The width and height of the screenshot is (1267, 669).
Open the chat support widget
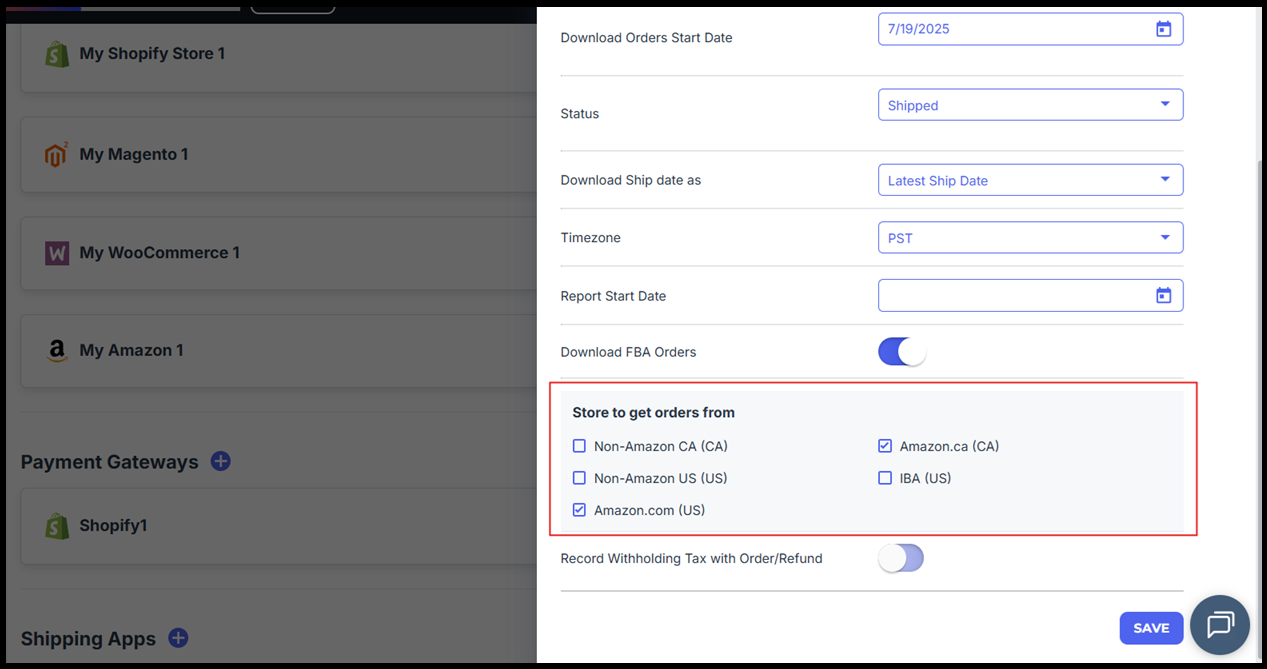point(1220,625)
